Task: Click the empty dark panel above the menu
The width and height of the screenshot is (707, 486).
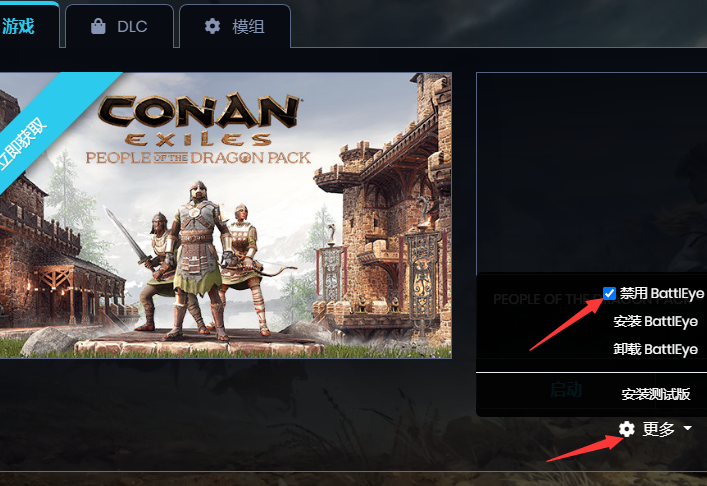Action: coord(592,172)
